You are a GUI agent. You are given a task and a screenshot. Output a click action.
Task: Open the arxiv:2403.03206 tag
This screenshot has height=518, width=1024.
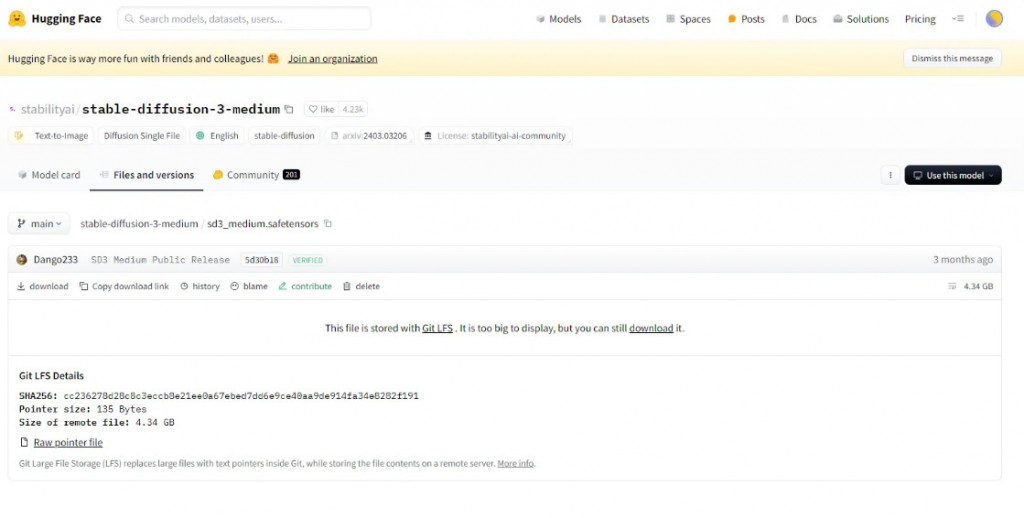click(x=369, y=136)
